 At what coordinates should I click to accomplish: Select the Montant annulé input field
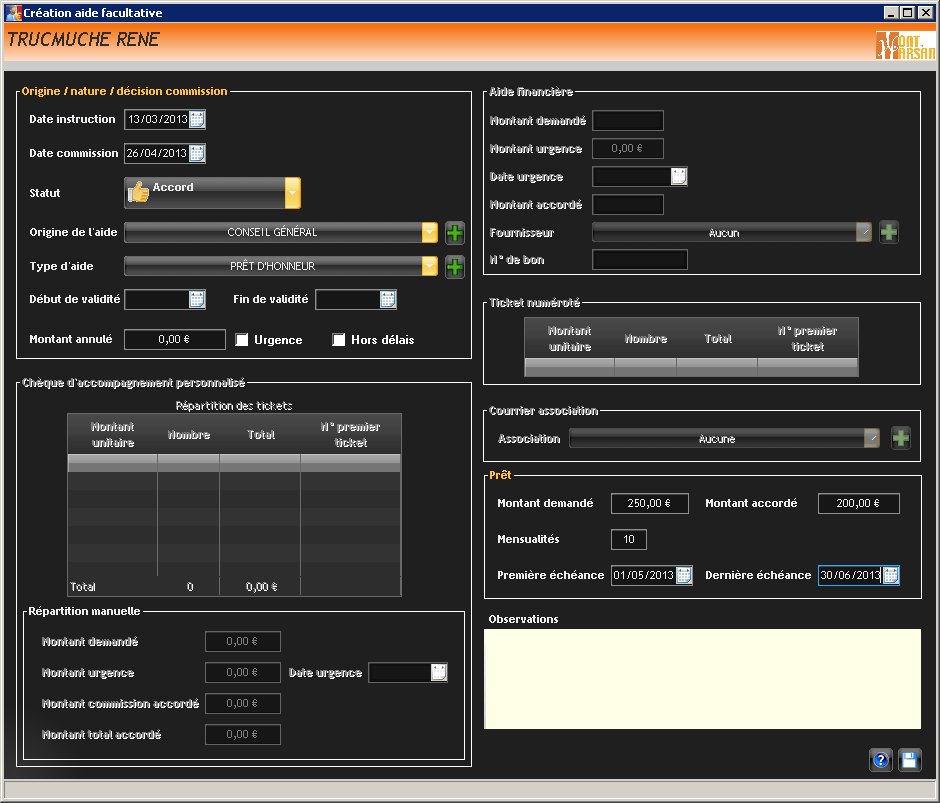tap(174, 340)
